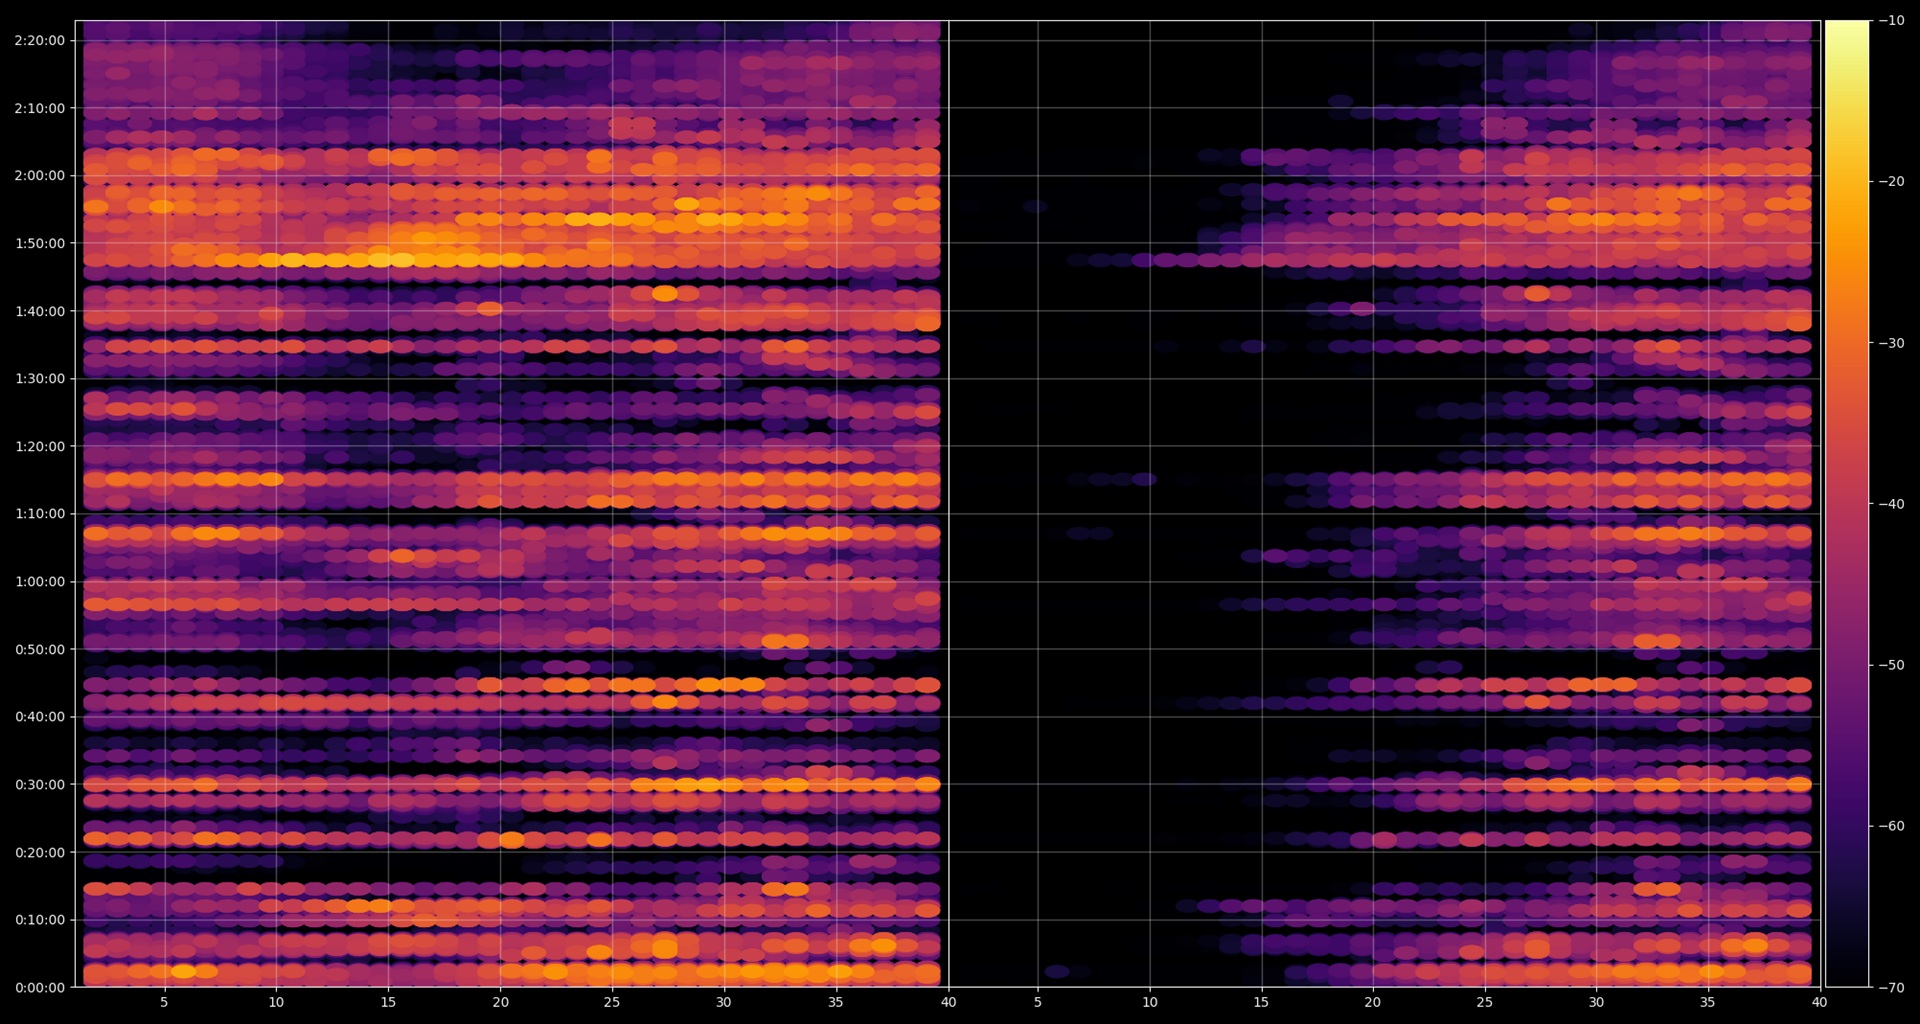This screenshot has height=1024, width=1920.
Task: Click tick label 35 under the left heatmap
Action: 836,1002
